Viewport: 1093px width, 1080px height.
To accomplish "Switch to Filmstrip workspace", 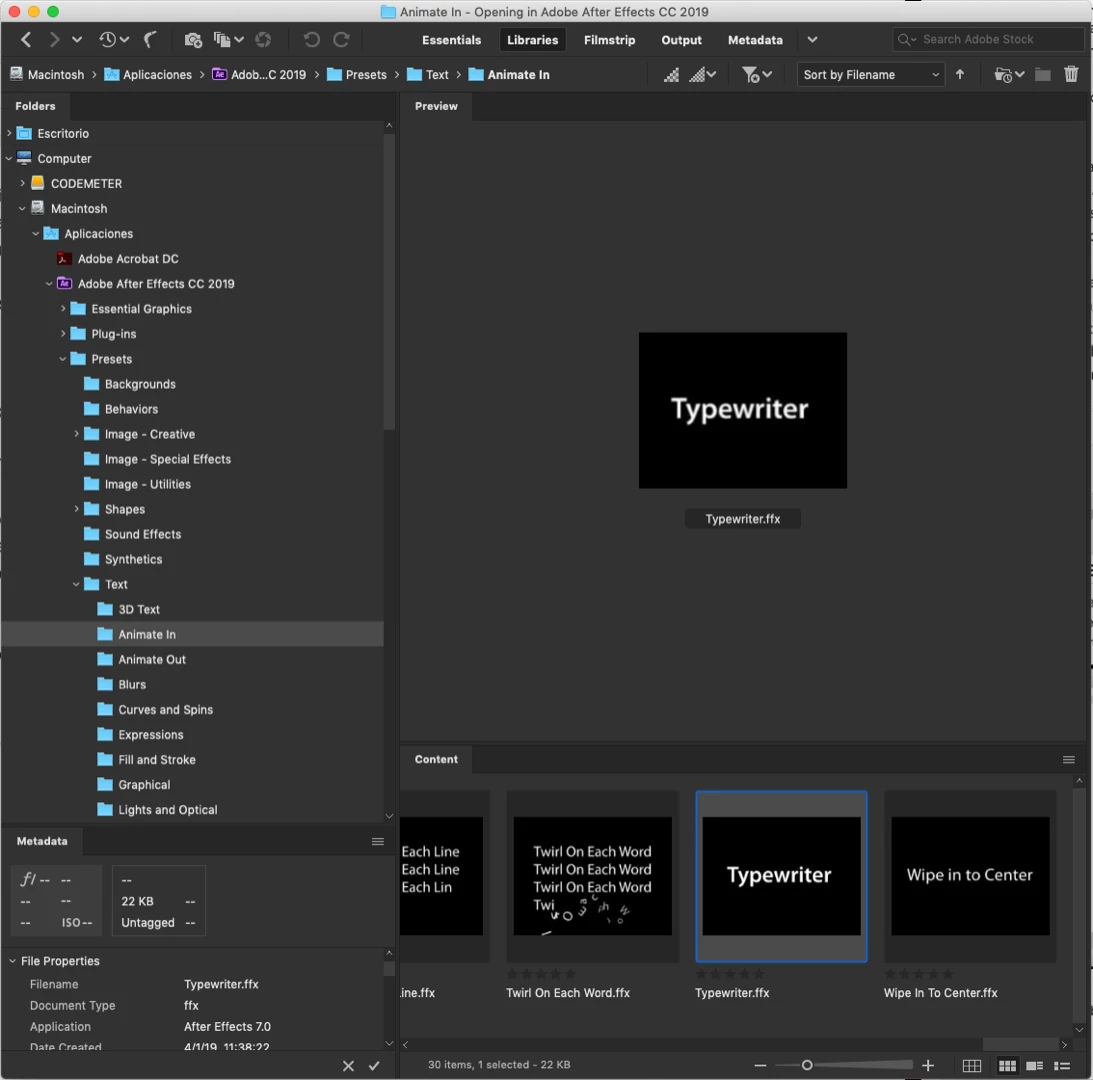I will 609,40.
